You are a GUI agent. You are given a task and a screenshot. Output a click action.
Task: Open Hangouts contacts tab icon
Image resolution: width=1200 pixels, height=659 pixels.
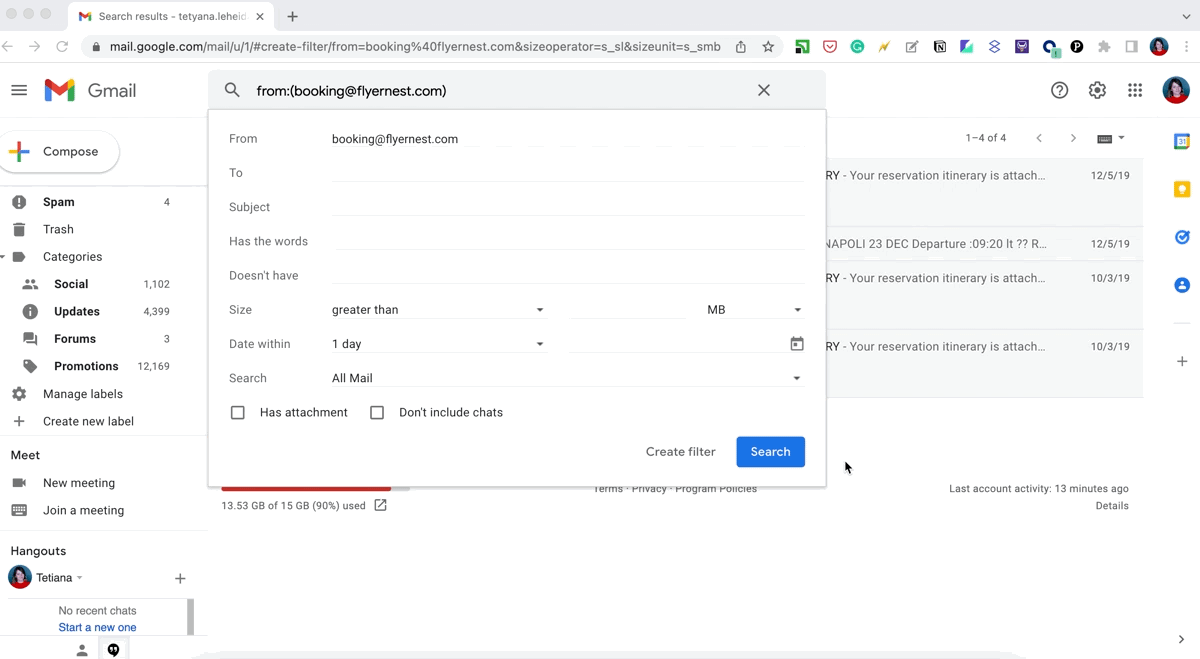coord(82,650)
